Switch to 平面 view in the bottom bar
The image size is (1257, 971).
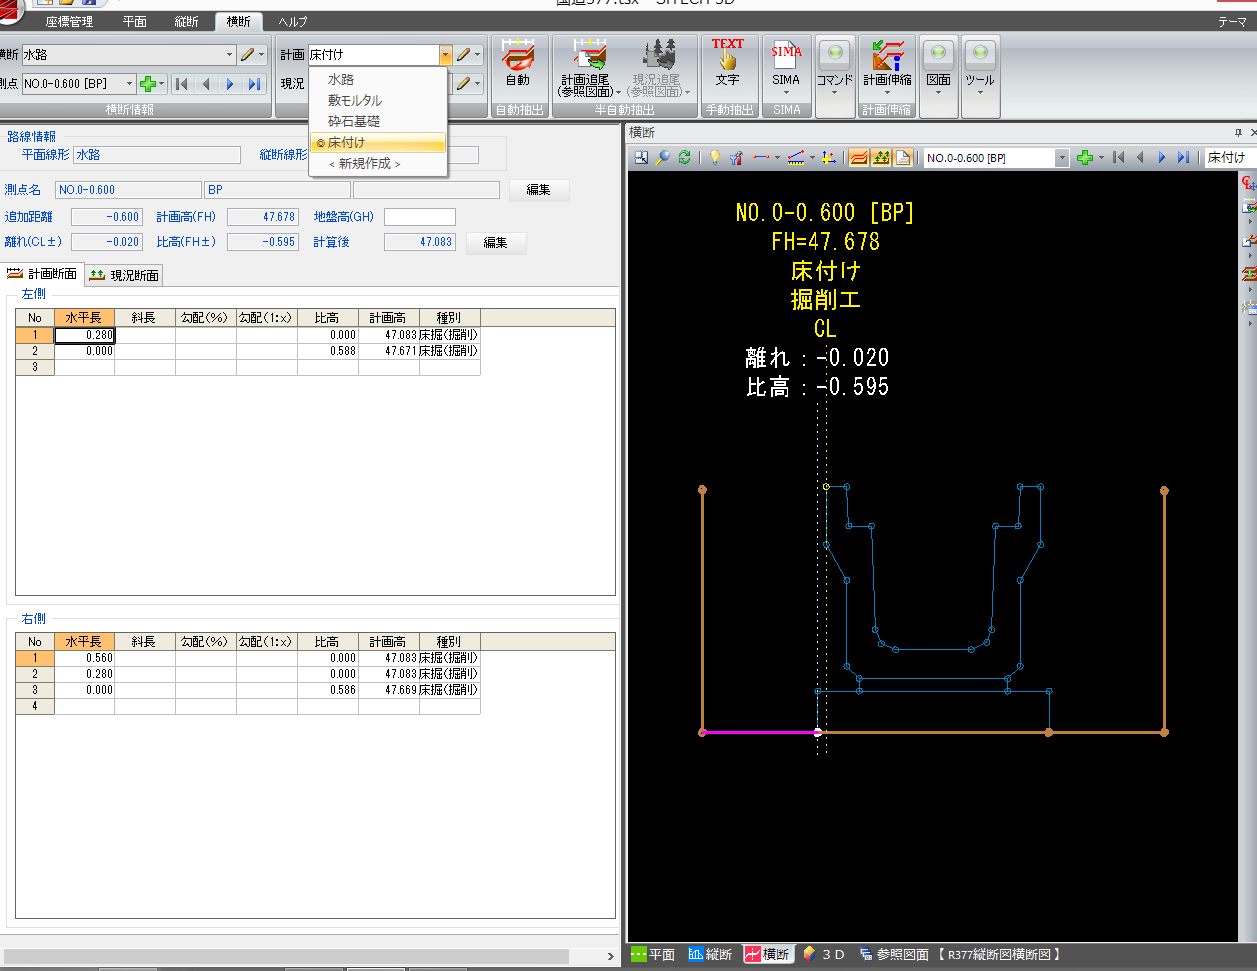(x=653, y=954)
